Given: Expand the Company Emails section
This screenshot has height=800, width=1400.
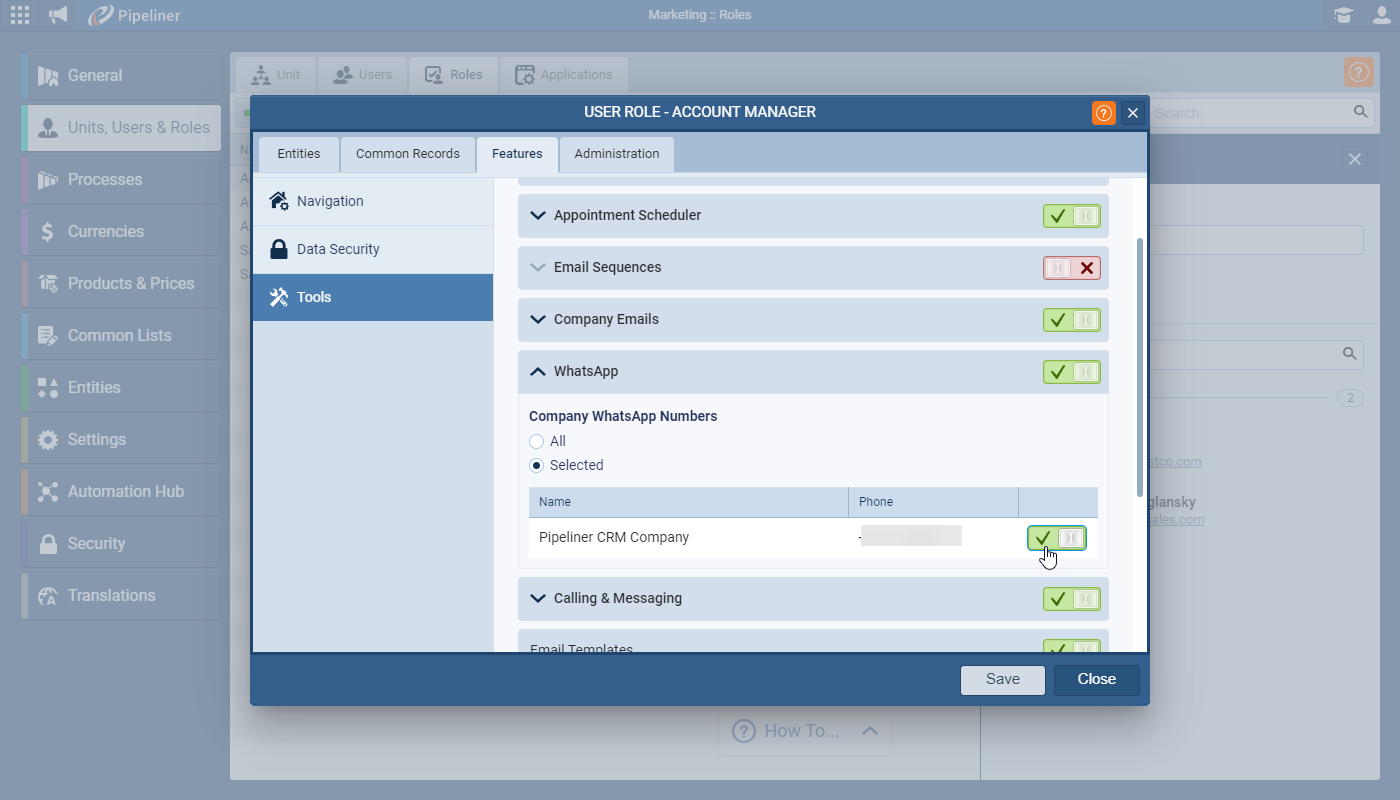Looking at the screenshot, I should [538, 320].
